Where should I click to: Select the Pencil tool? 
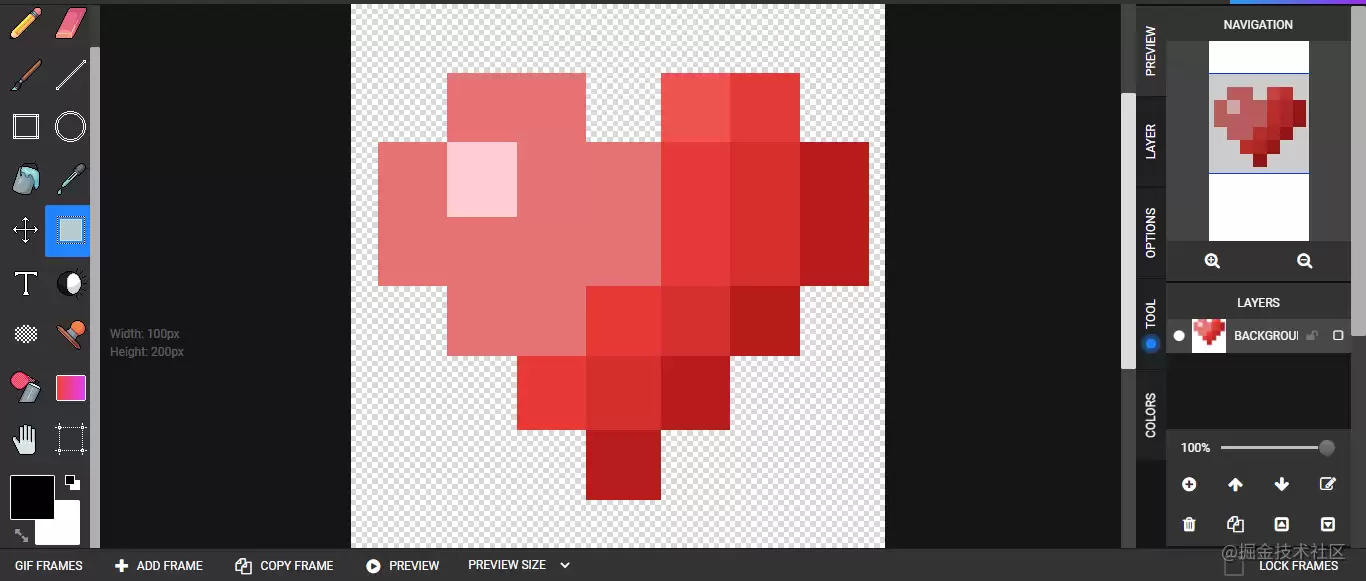(25, 23)
